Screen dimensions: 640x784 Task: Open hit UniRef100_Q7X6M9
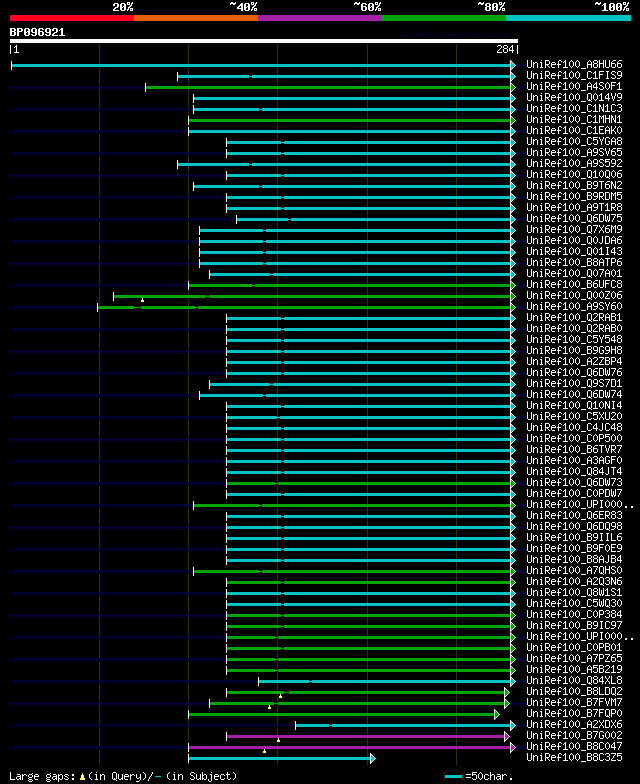point(574,230)
